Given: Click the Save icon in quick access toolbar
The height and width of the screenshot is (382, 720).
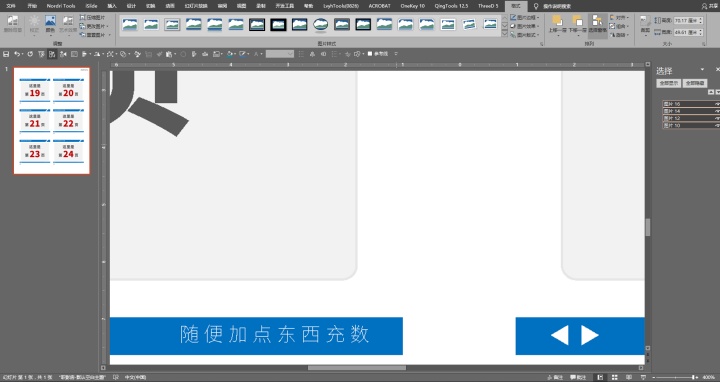Looking at the screenshot, I should pos(6,54).
